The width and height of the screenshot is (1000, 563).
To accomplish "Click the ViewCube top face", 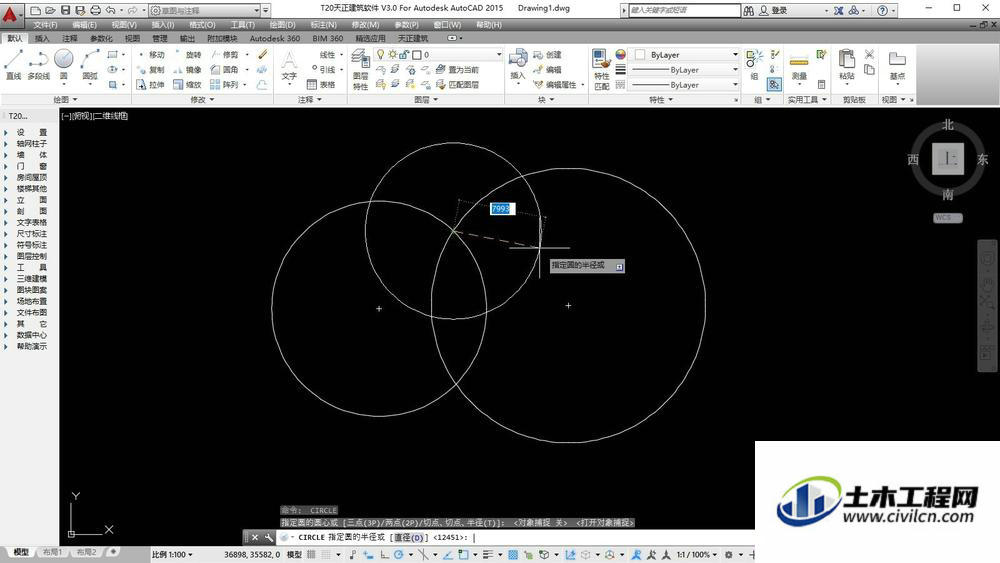I will pos(948,159).
